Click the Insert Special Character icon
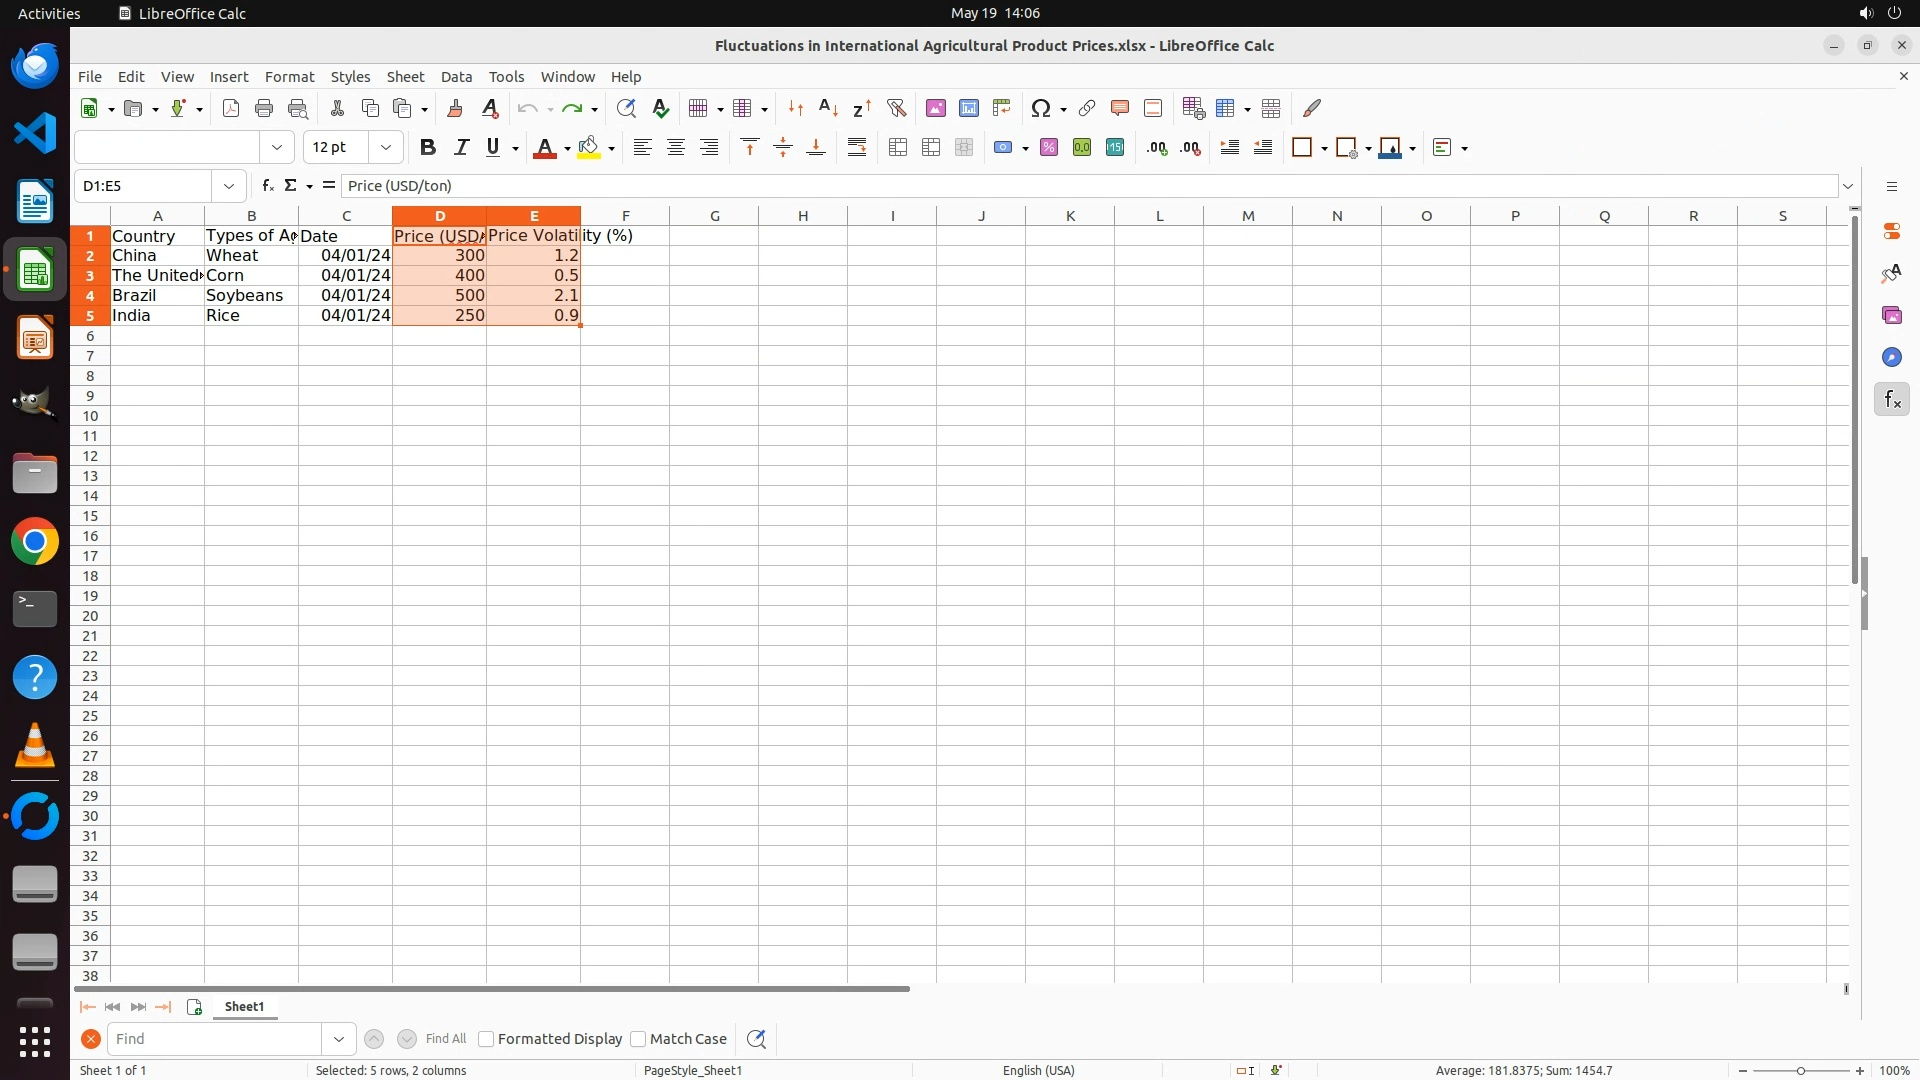The height and width of the screenshot is (1080, 1920). pyautogui.click(x=1041, y=108)
